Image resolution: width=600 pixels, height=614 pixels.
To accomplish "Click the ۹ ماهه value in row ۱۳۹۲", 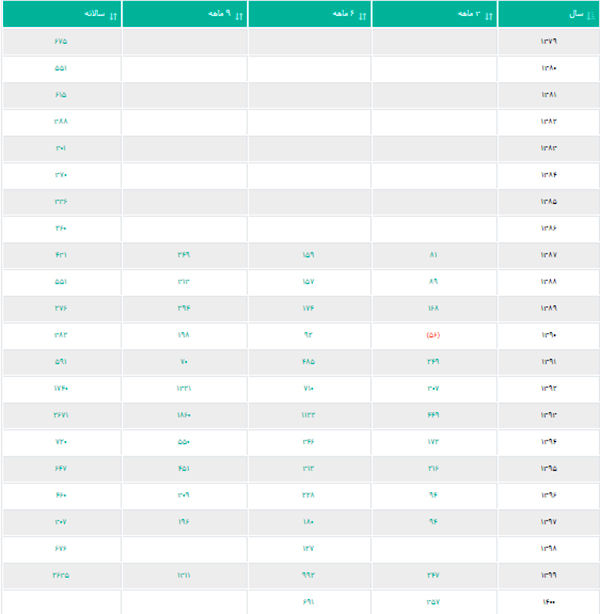I will pyautogui.click(x=184, y=388).
